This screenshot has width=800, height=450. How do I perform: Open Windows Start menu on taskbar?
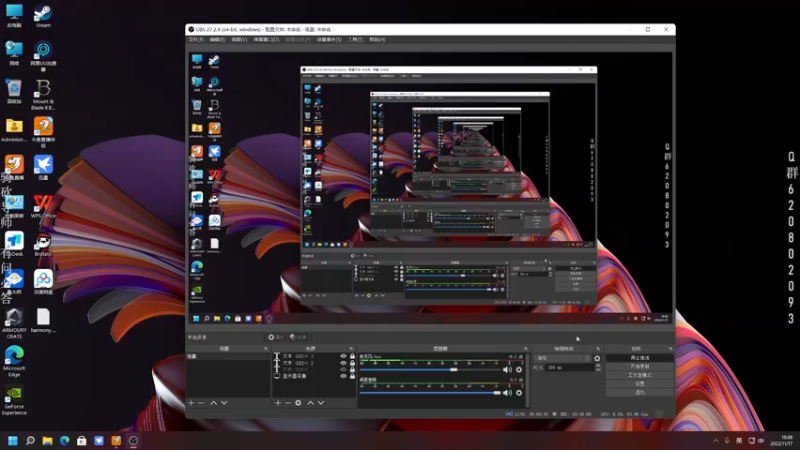pos(13,440)
